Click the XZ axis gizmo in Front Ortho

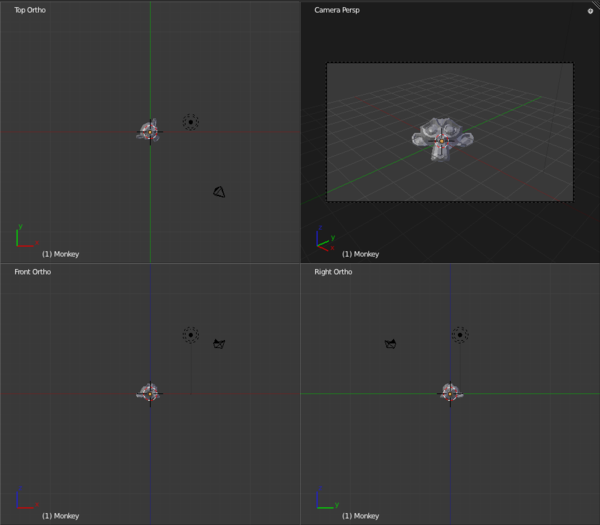pyautogui.click(x=26, y=497)
